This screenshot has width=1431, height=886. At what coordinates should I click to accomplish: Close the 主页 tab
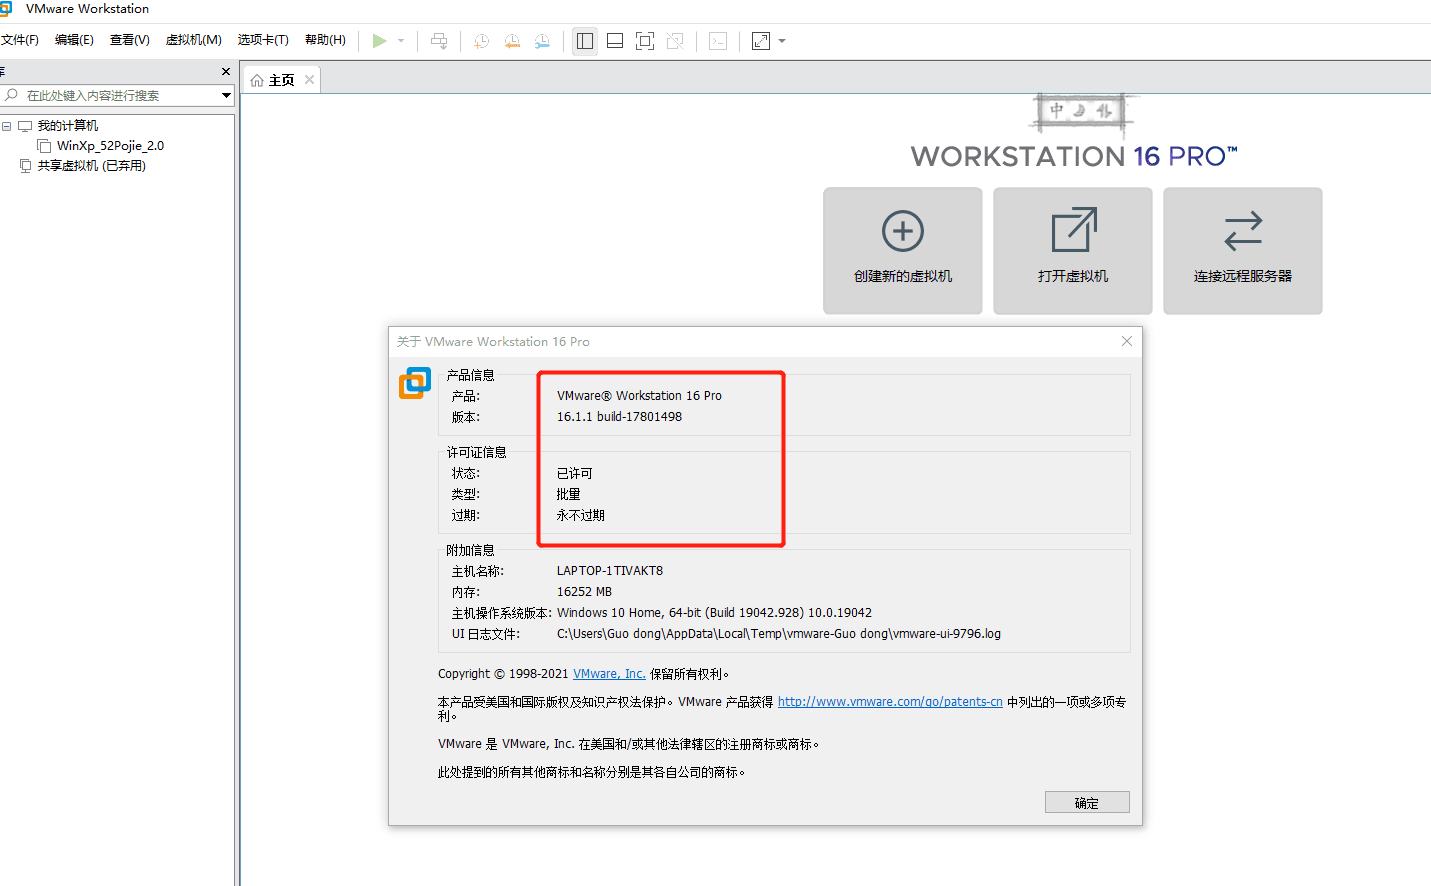point(310,80)
